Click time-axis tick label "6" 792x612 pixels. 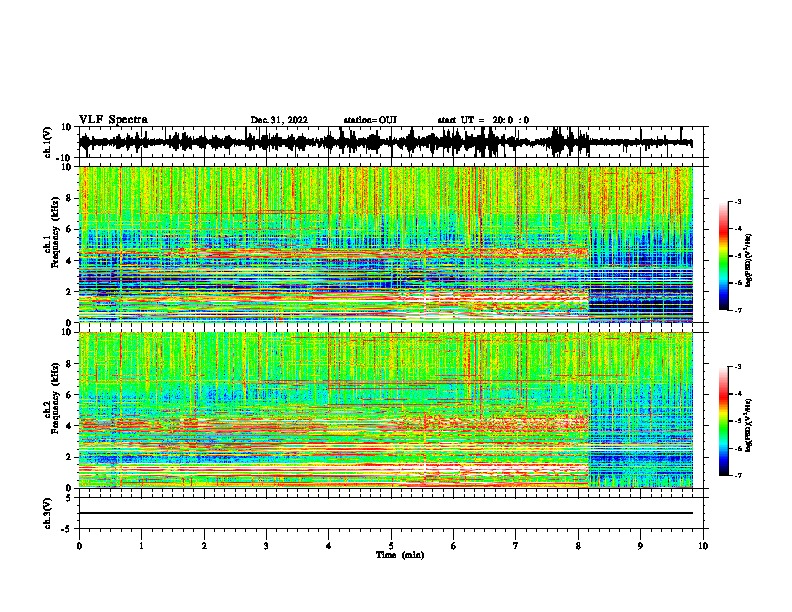454,546
